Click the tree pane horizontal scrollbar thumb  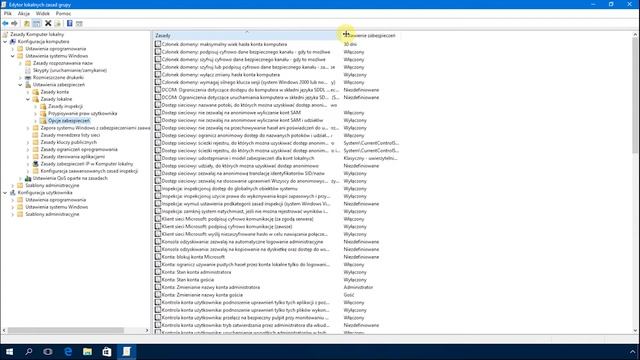coord(66,330)
